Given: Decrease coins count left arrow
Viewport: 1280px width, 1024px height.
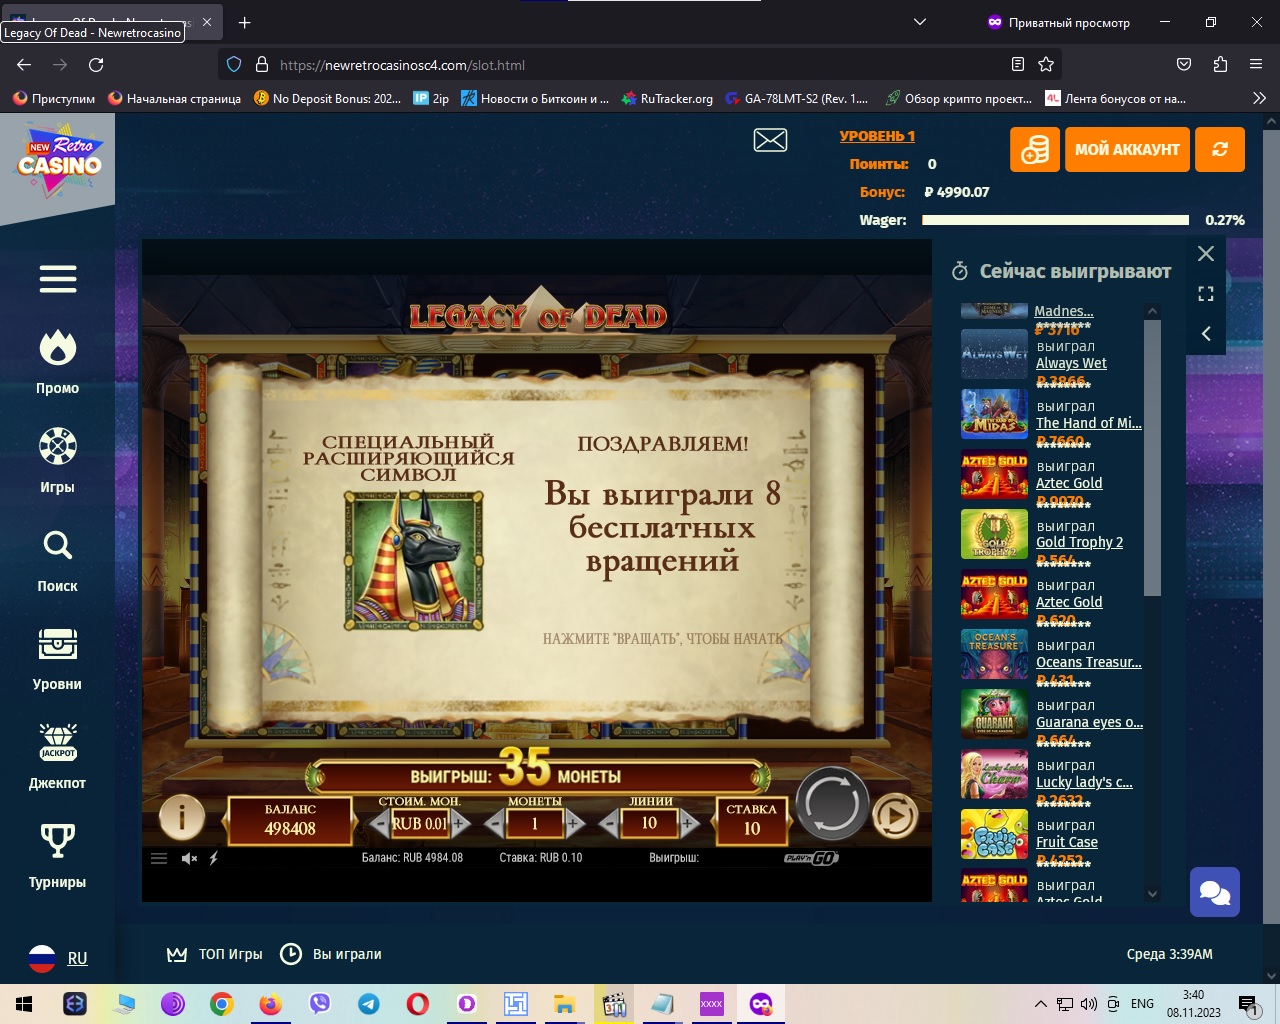Looking at the screenshot, I should coord(494,823).
